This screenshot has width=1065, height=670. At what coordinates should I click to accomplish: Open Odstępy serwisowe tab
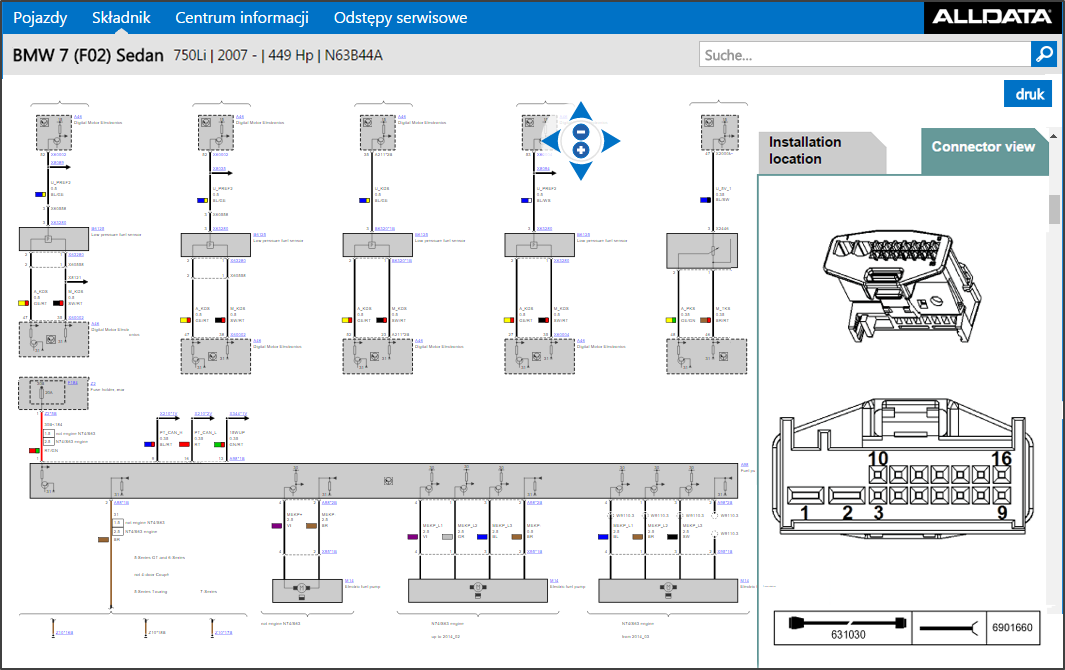pos(400,18)
